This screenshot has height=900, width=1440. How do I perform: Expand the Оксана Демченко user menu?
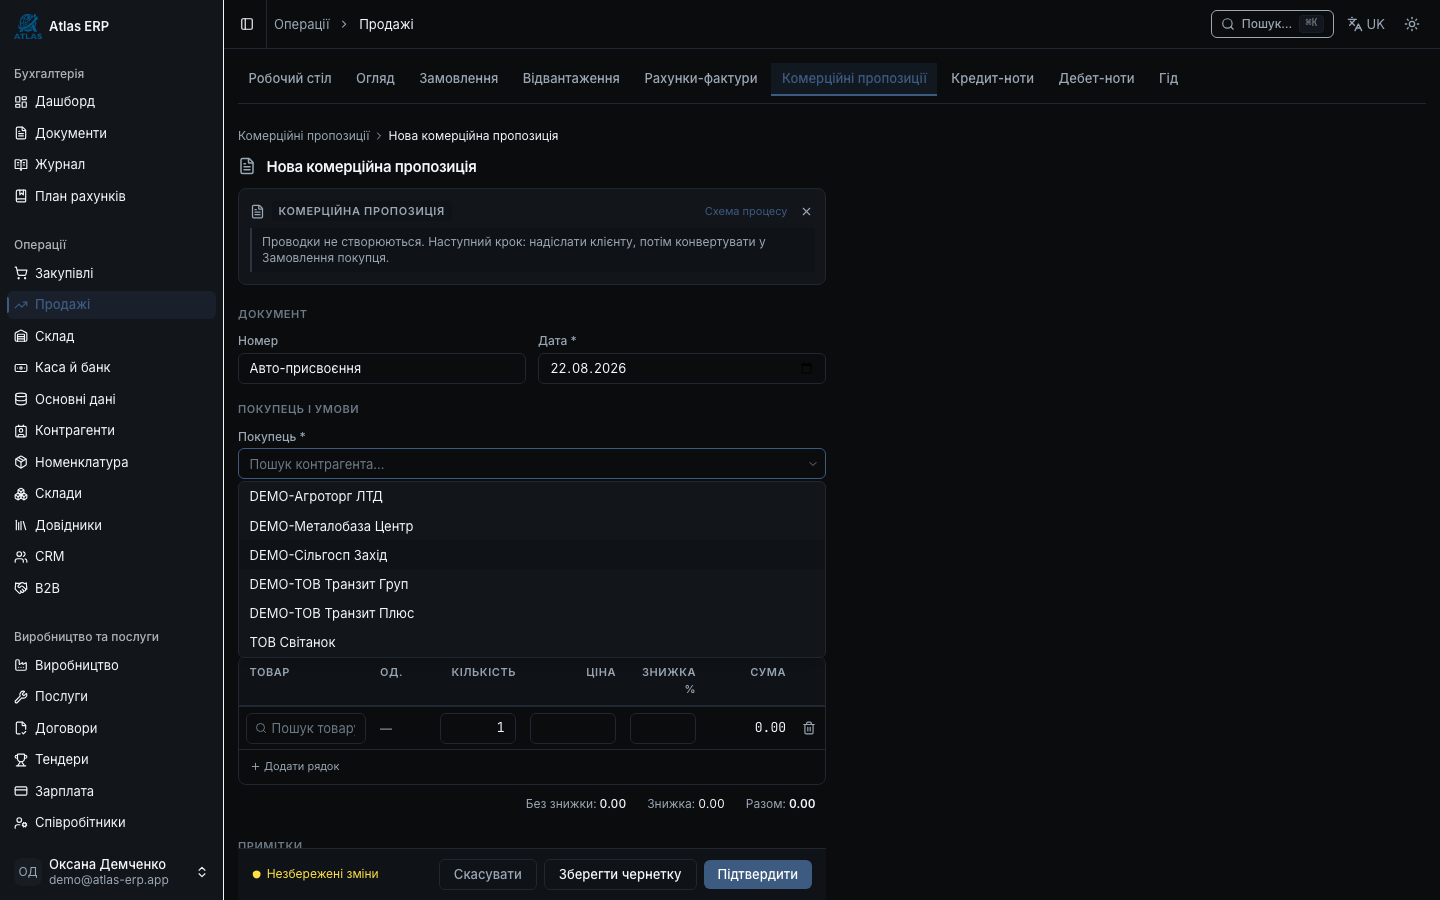point(111,872)
